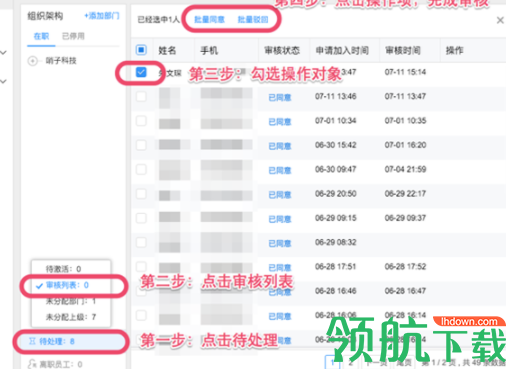The height and width of the screenshot is (369, 506).
Task: Click 已同意 status in 06-30 09:47 row
Action: (280, 171)
